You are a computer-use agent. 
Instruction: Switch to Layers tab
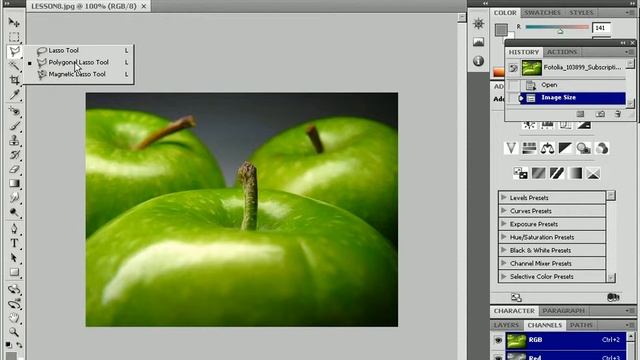point(506,325)
